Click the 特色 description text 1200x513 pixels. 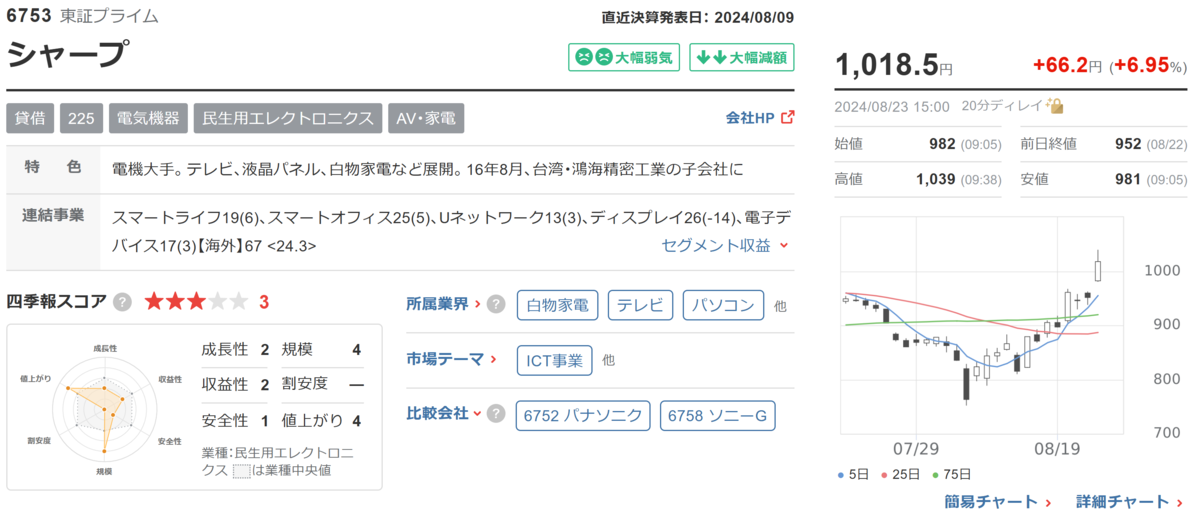tap(428, 169)
